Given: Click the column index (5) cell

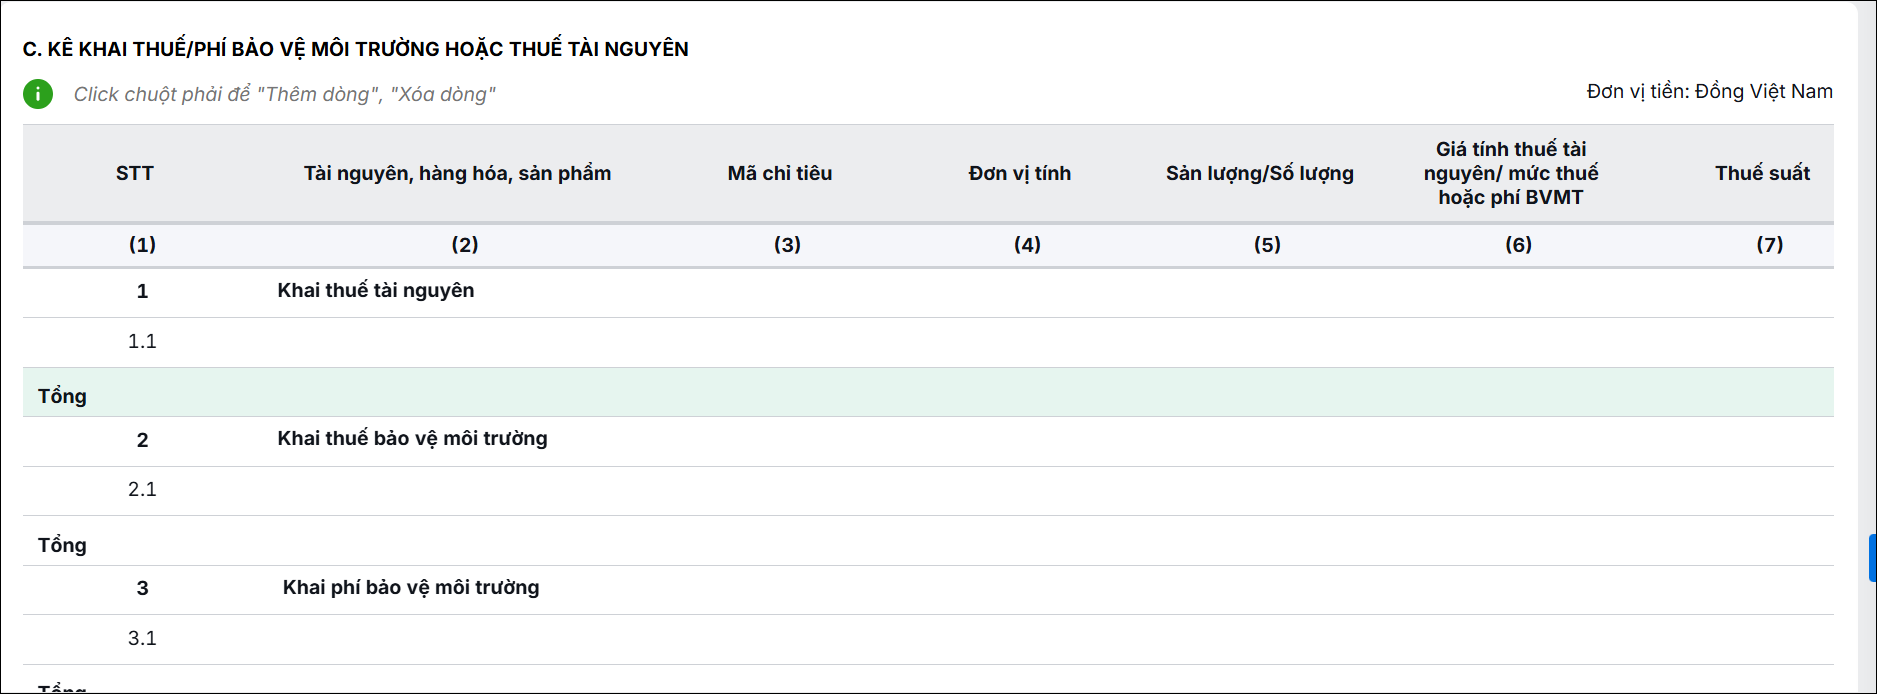Looking at the screenshot, I should pos(1268,245).
